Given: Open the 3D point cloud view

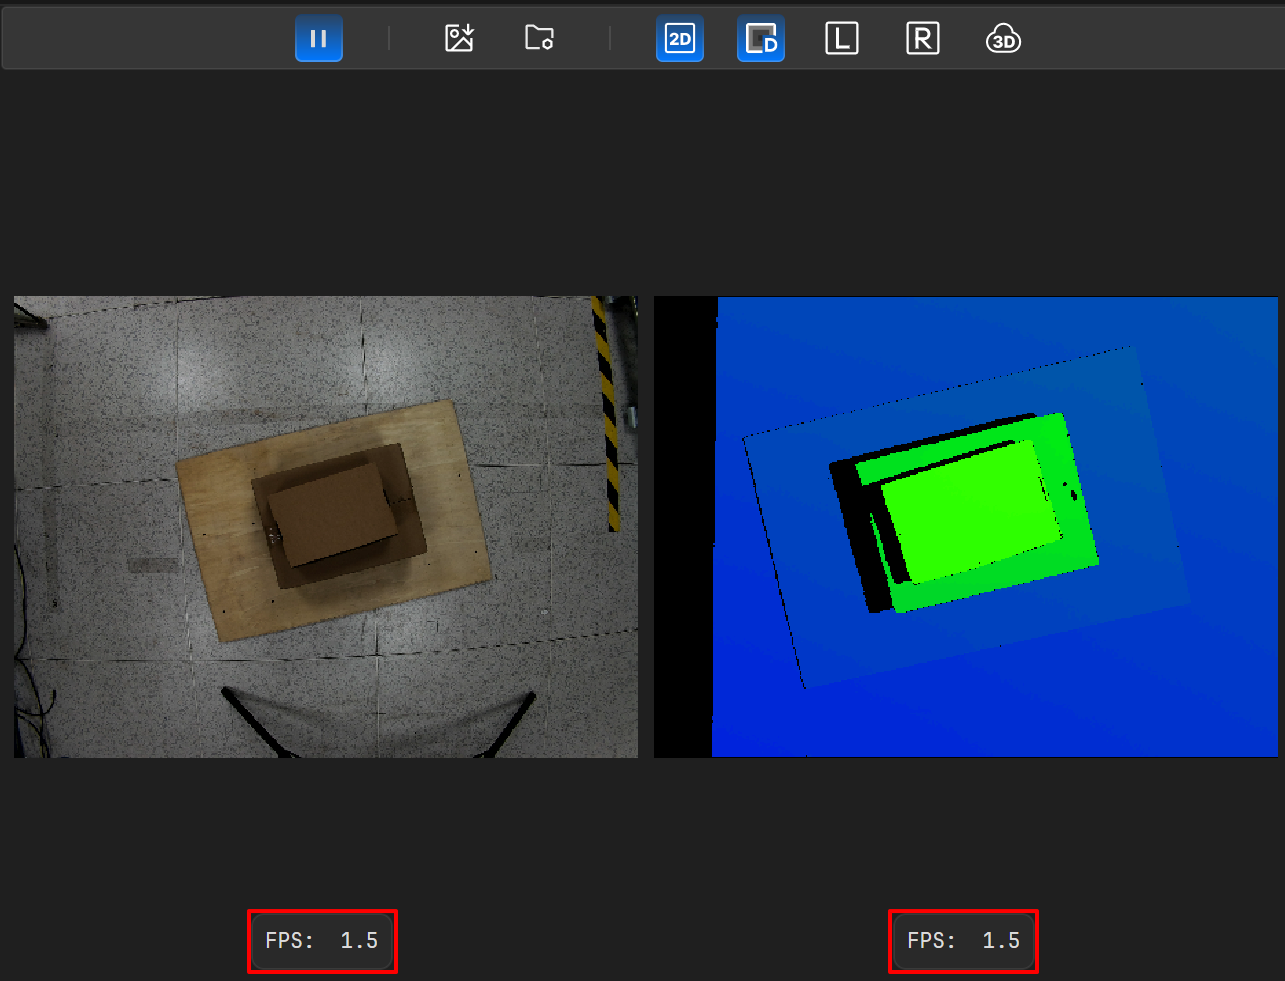Looking at the screenshot, I should [x=1003, y=39].
